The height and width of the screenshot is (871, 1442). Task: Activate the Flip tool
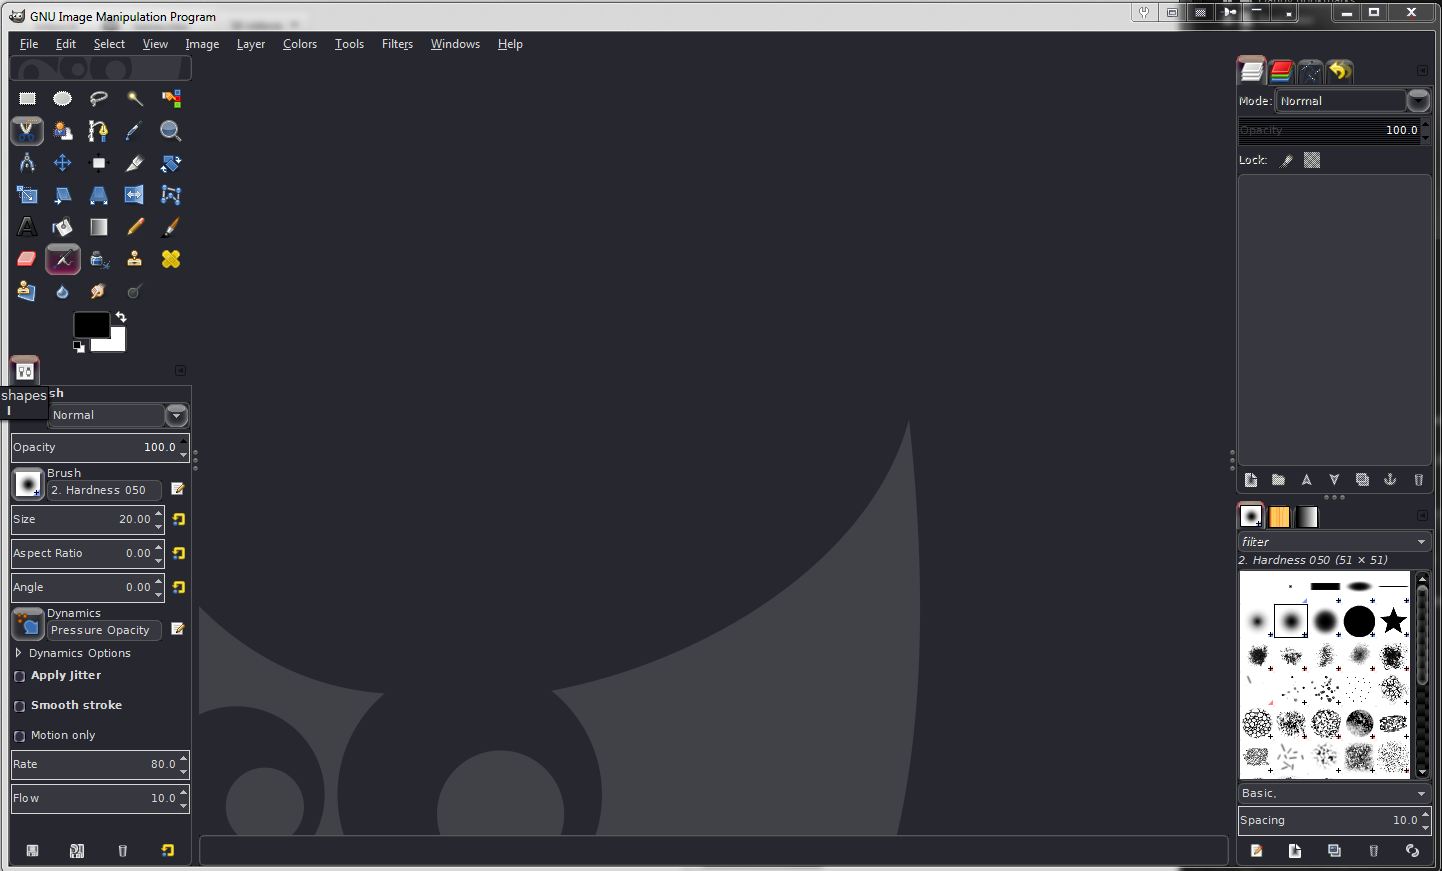click(x=135, y=195)
